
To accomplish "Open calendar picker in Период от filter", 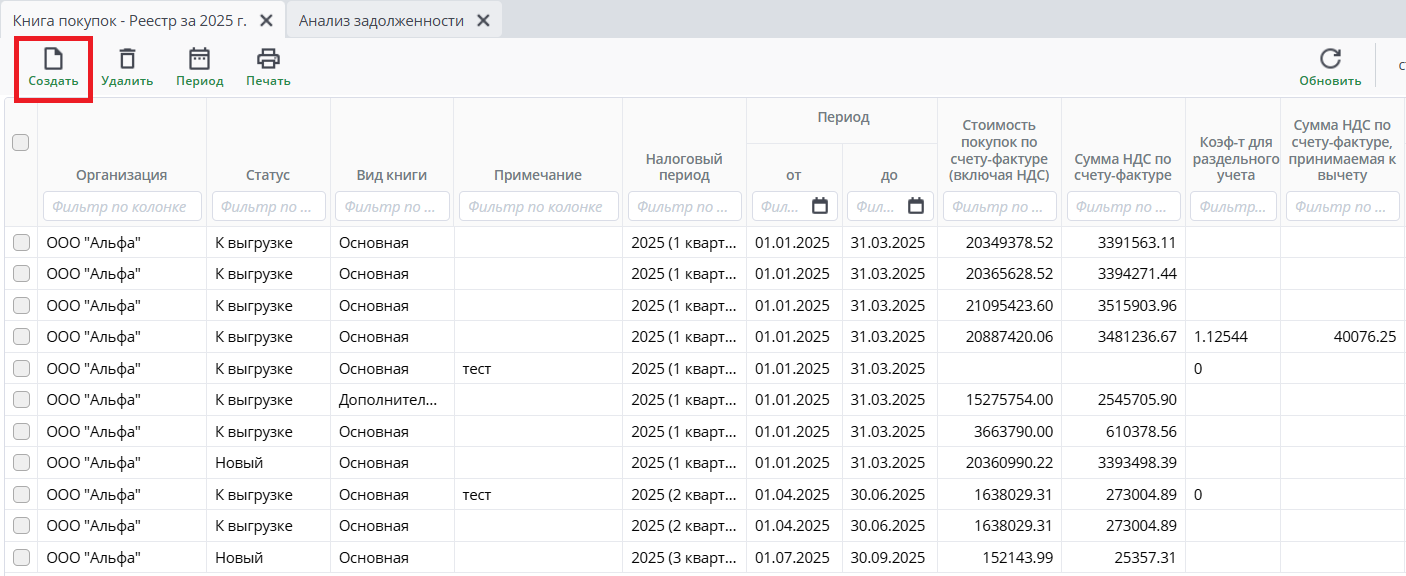I will [820, 206].
